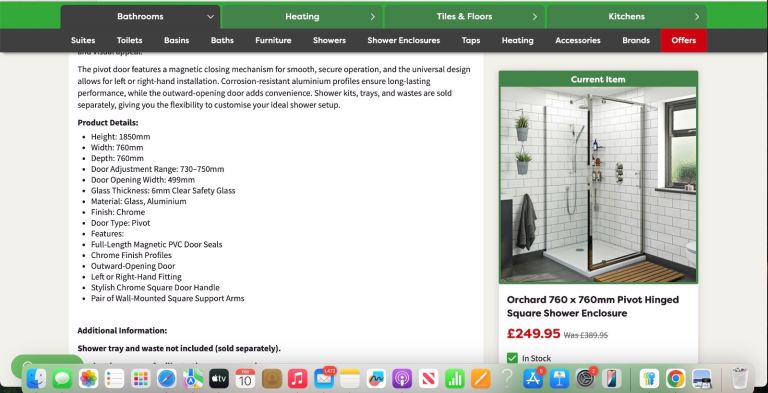This screenshot has height=393, width=768.
Task: Expand the Bathrooms dropdown chevron
Action: [211, 17]
